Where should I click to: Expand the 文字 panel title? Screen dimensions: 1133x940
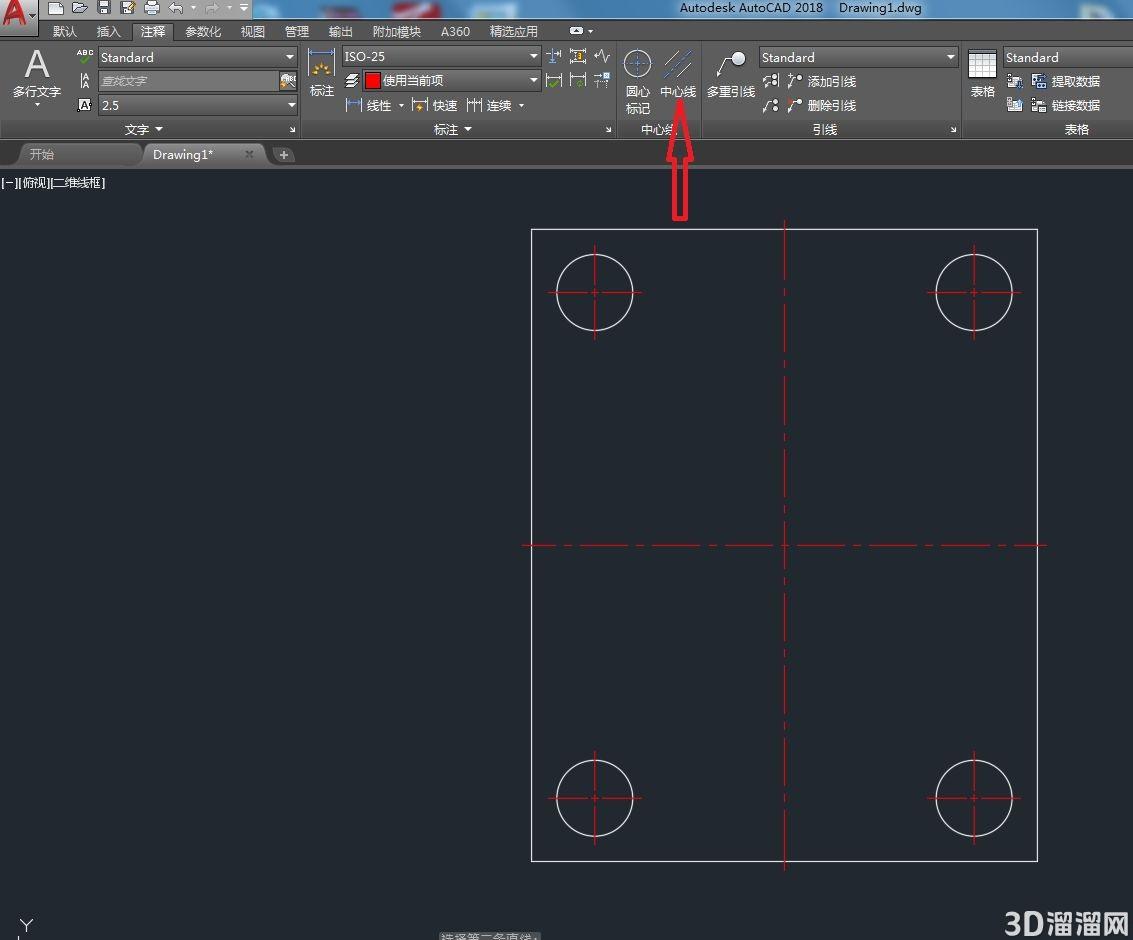[x=143, y=129]
